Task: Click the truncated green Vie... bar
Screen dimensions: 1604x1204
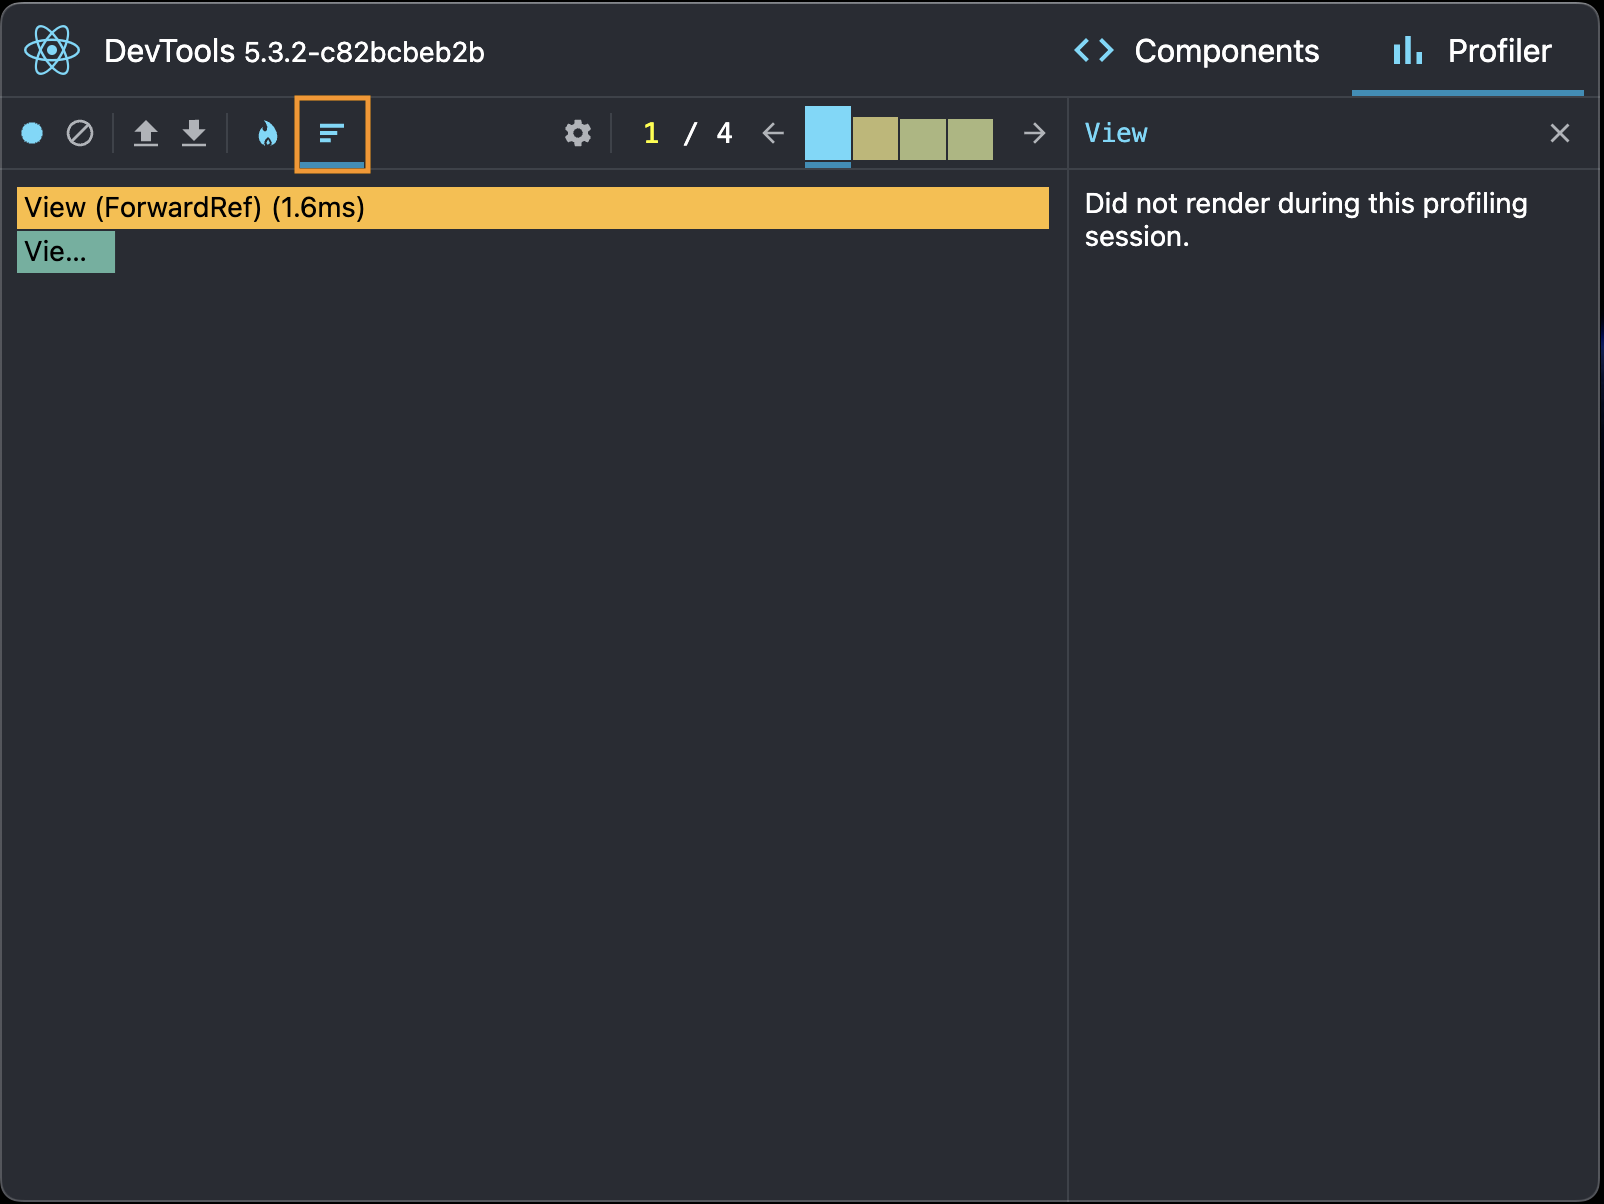Action: (66, 252)
